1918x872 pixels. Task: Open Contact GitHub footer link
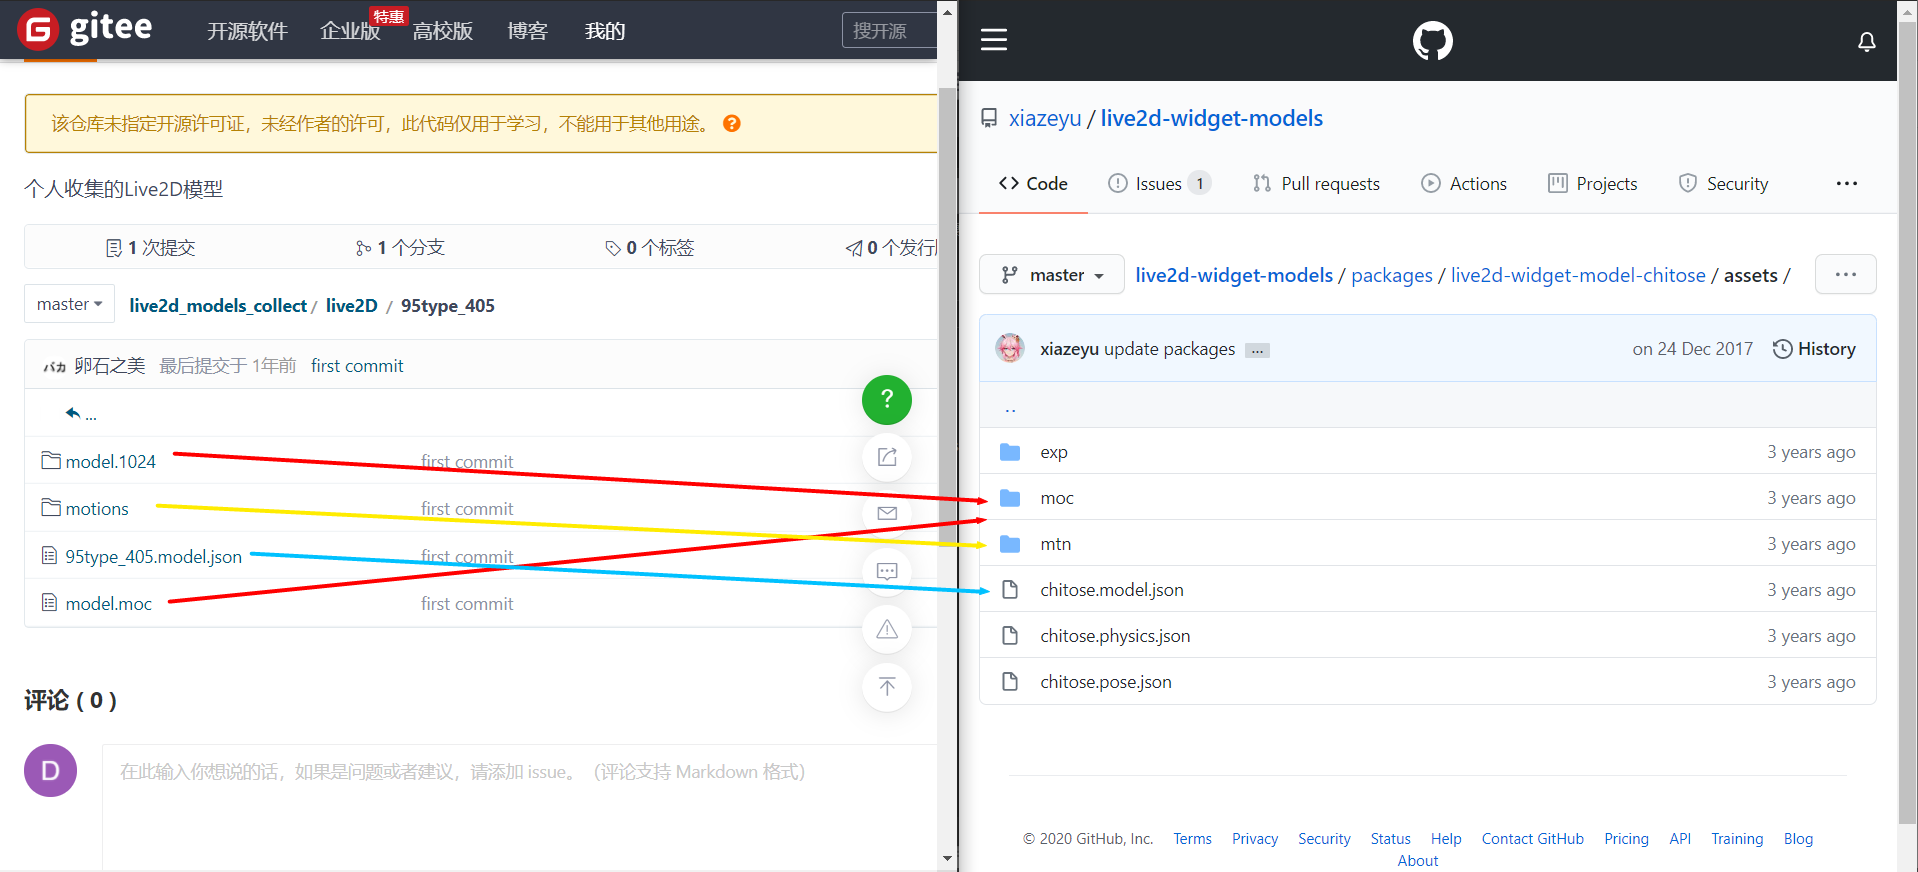tap(1532, 838)
